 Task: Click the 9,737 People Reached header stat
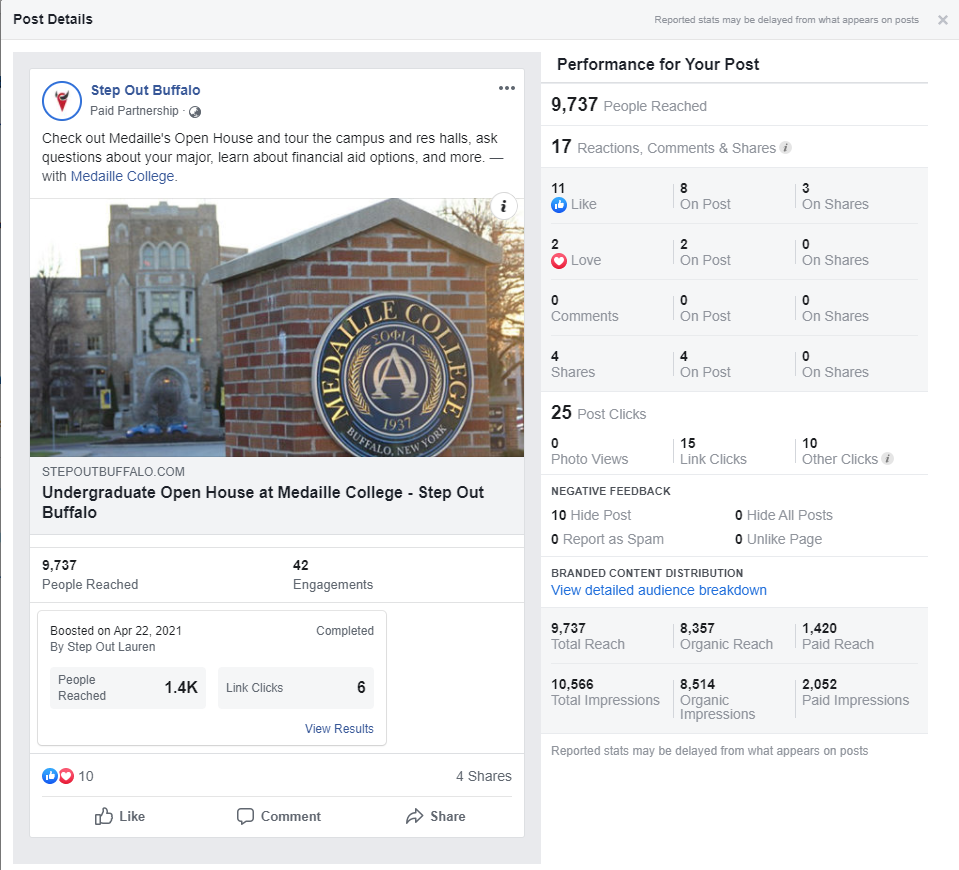629,105
